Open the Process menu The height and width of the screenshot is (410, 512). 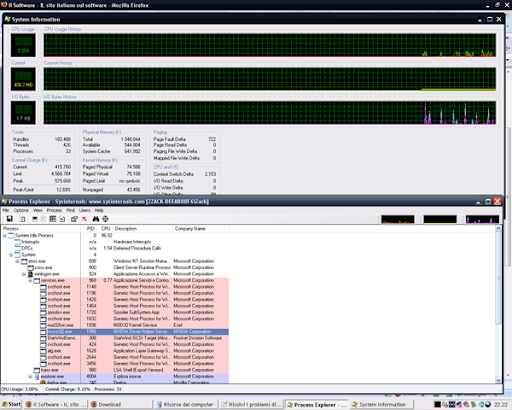pyautogui.click(x=54, y=210)
